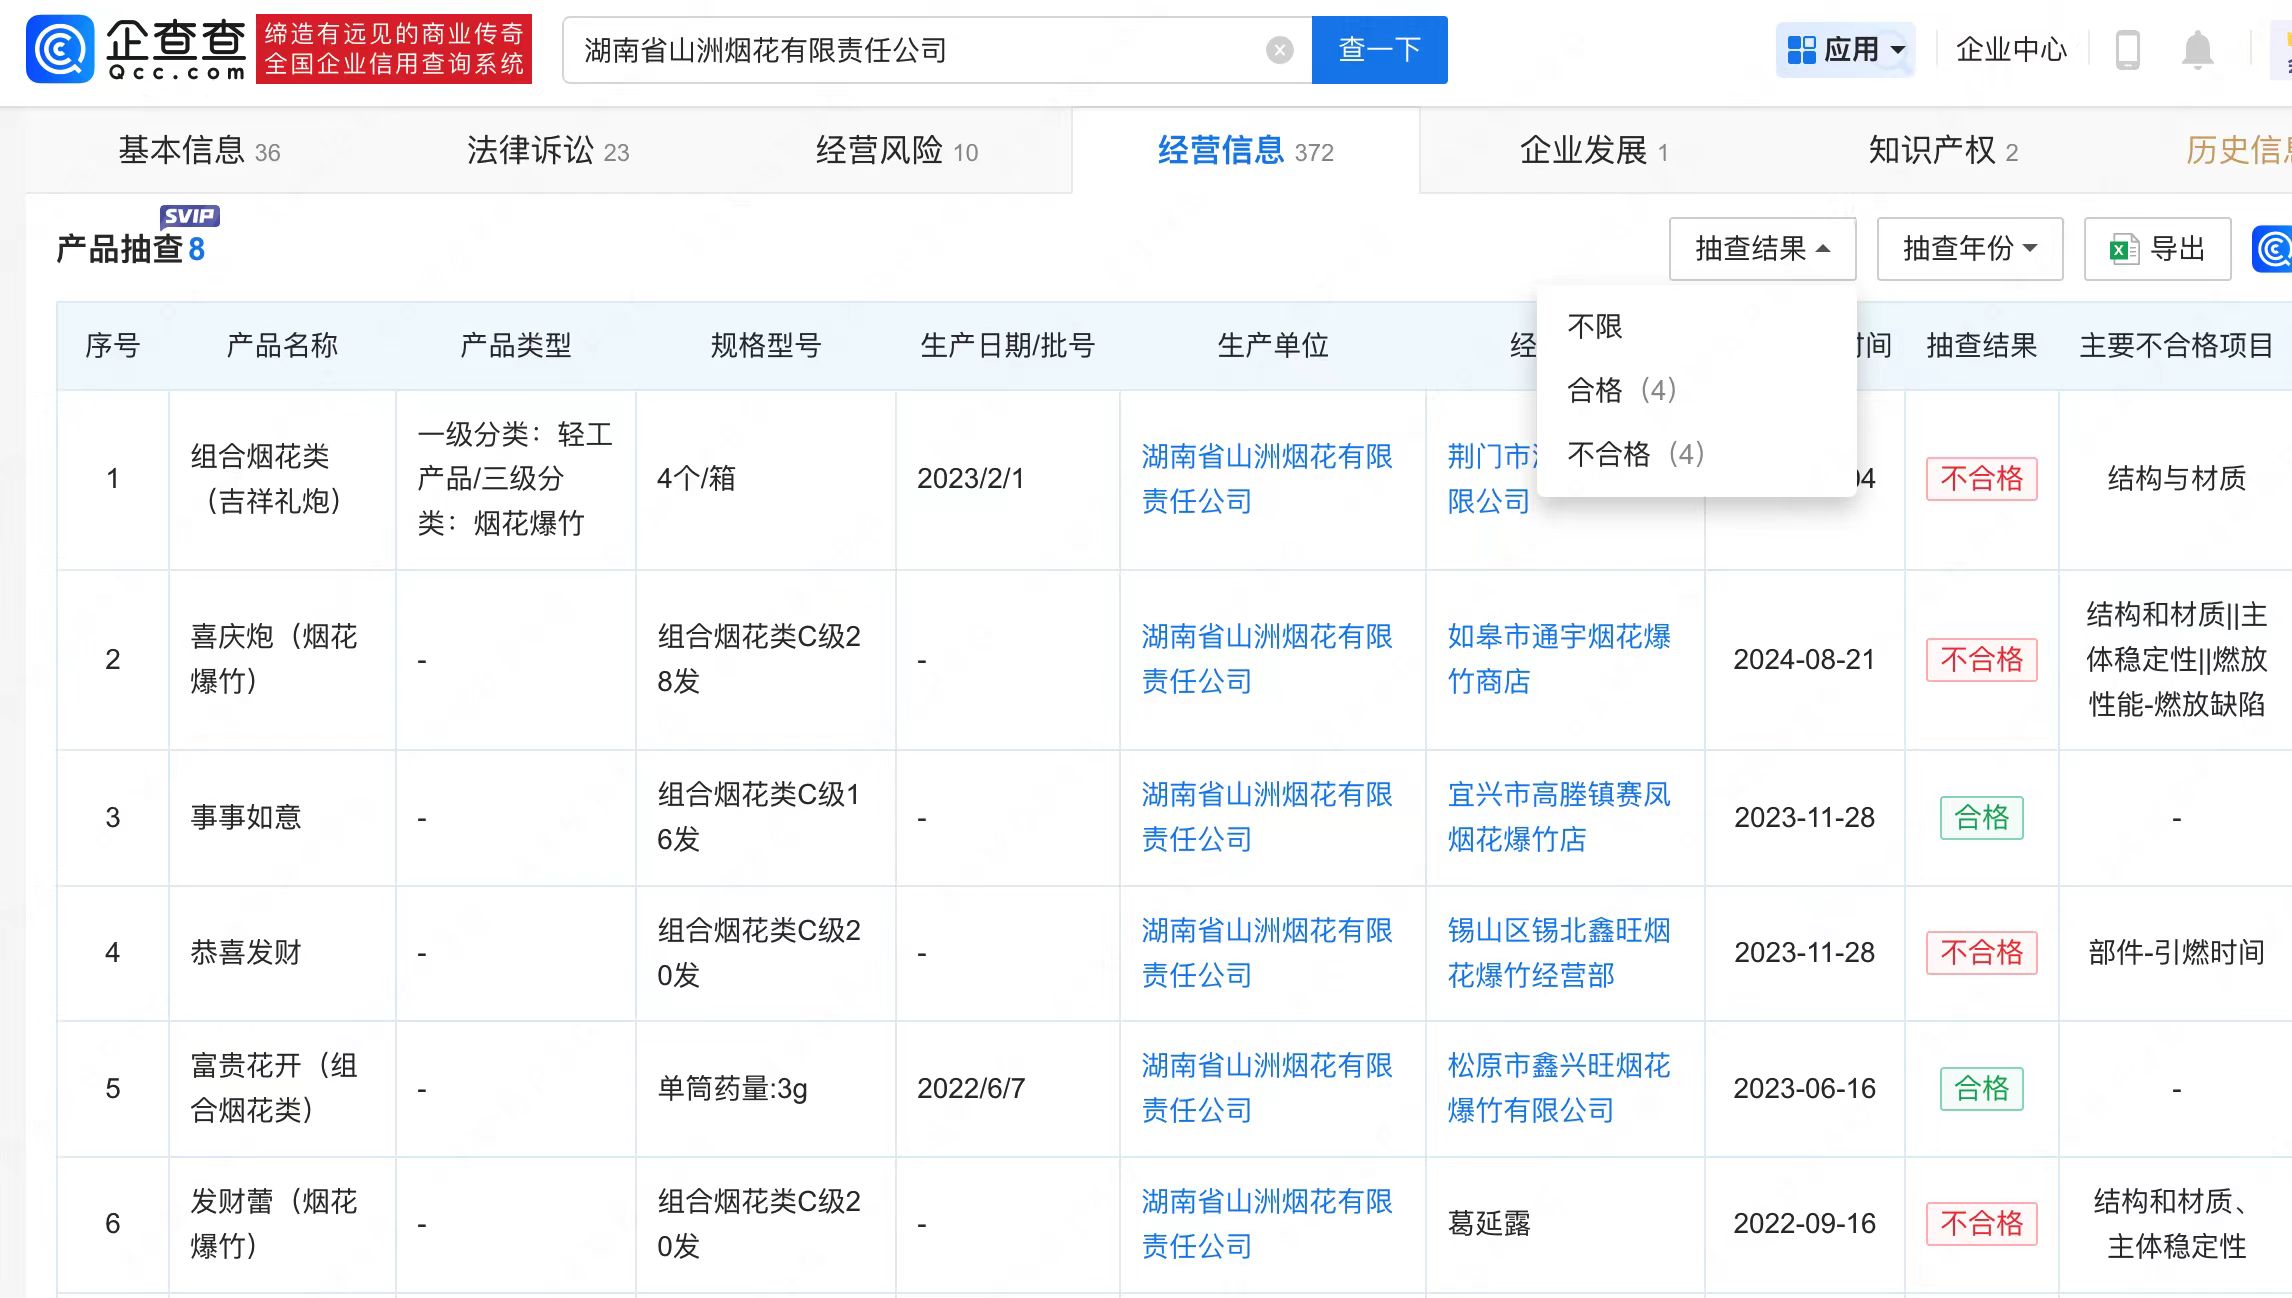Click the blue Qcc icon beside export
The image size is (2292, 1298).
[2273, 249]
